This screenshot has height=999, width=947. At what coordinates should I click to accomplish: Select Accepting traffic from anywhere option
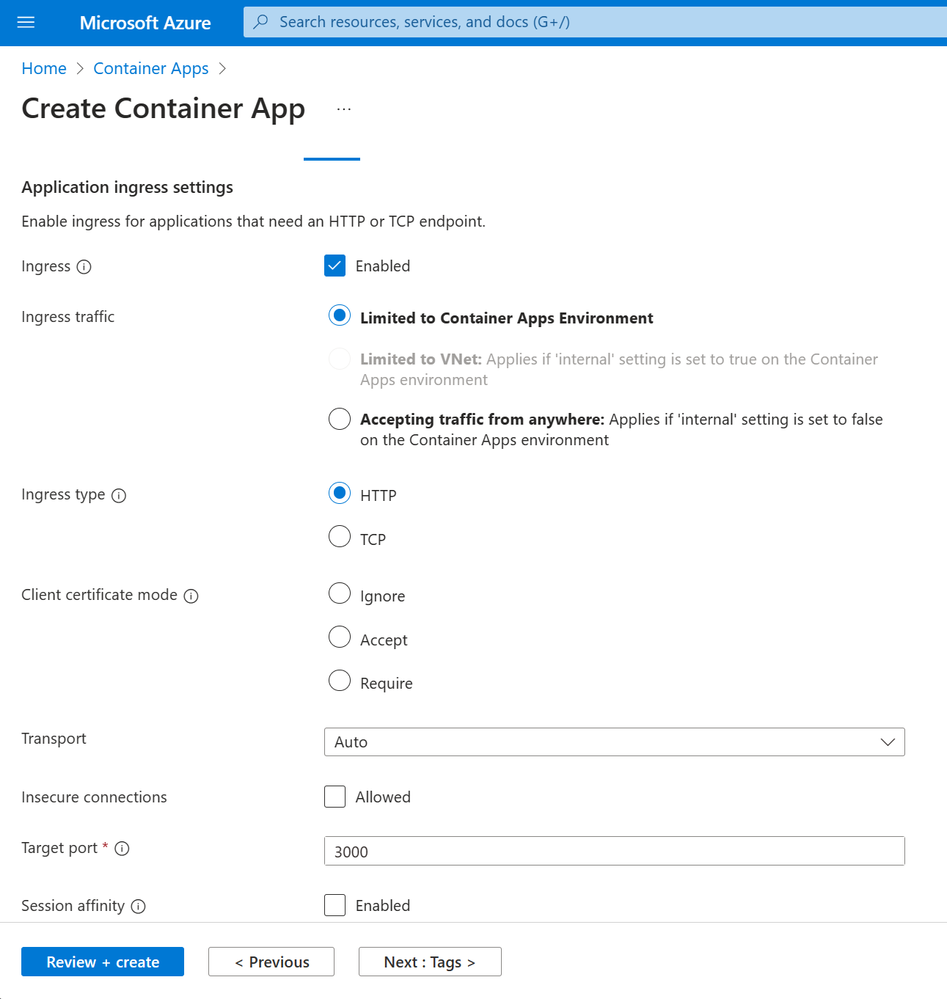click(x=340, y=419)
